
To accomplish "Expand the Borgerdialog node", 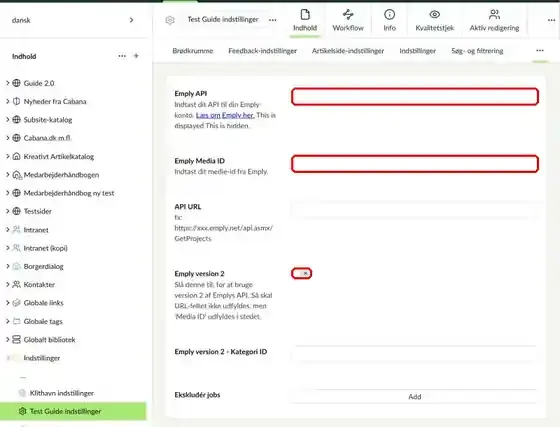I will pos(8,266).
